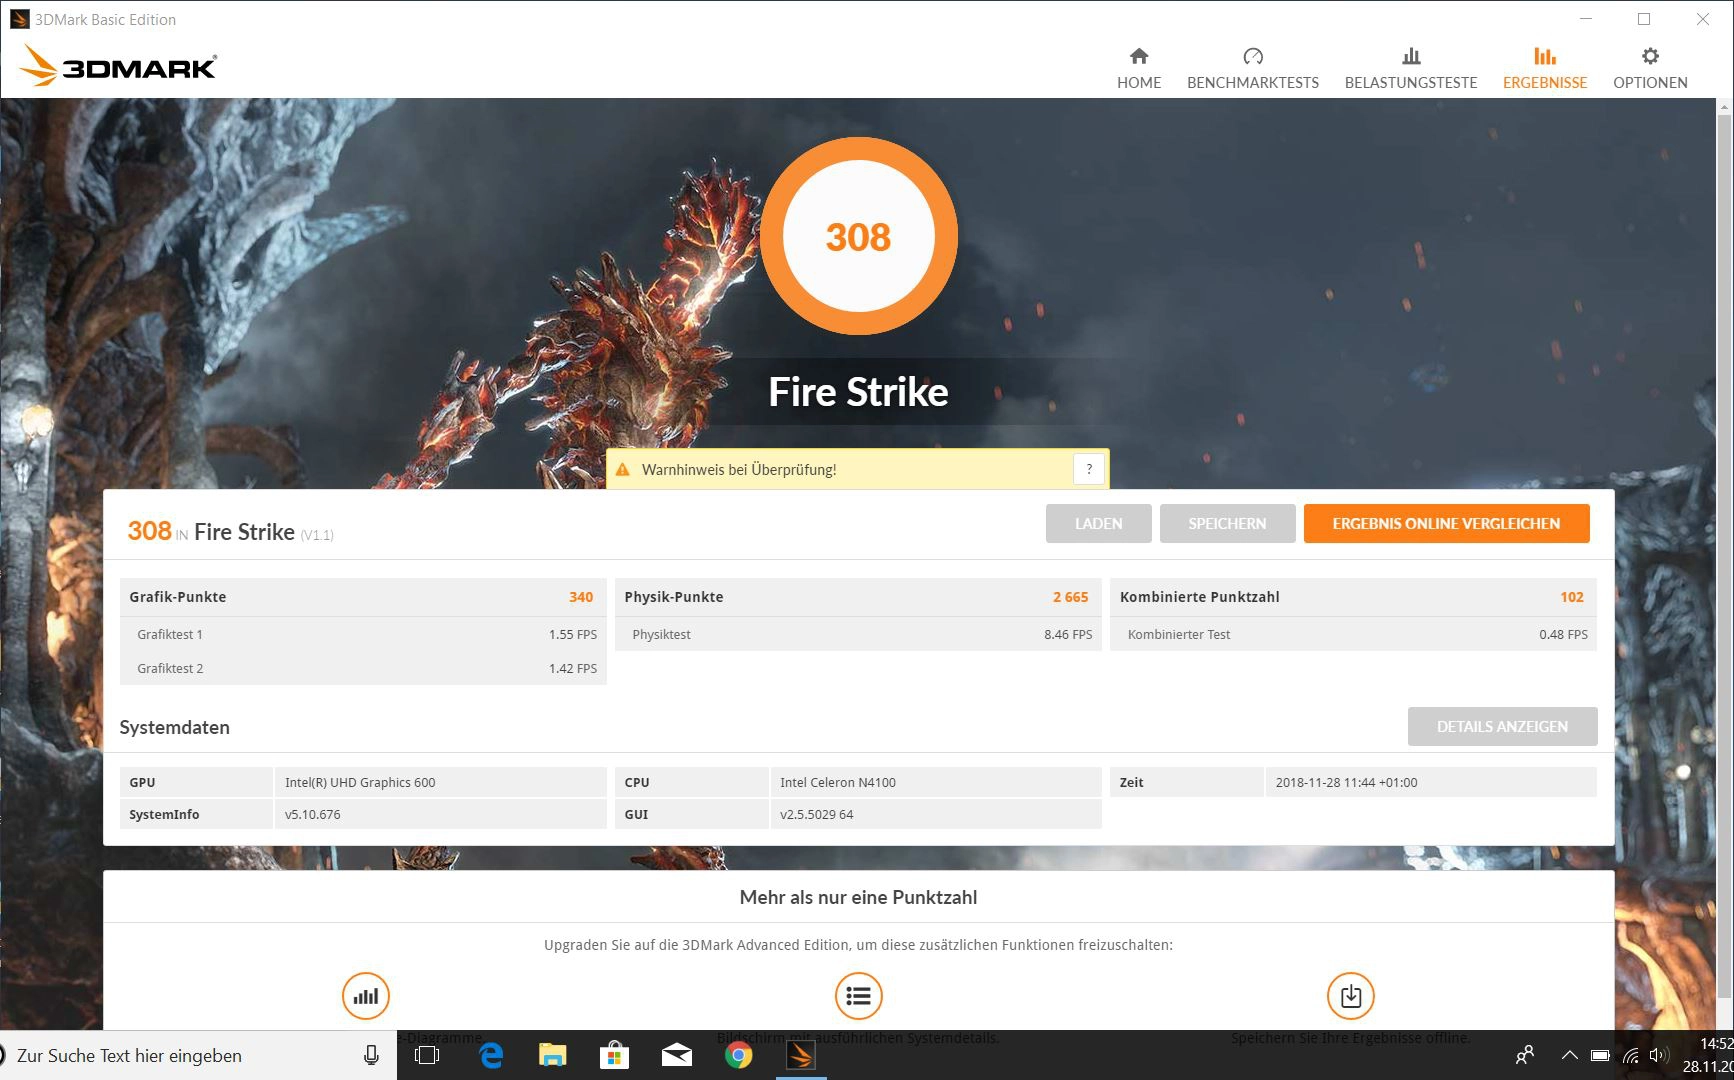Open Google Chrome from taskbar

[739, 1055]
